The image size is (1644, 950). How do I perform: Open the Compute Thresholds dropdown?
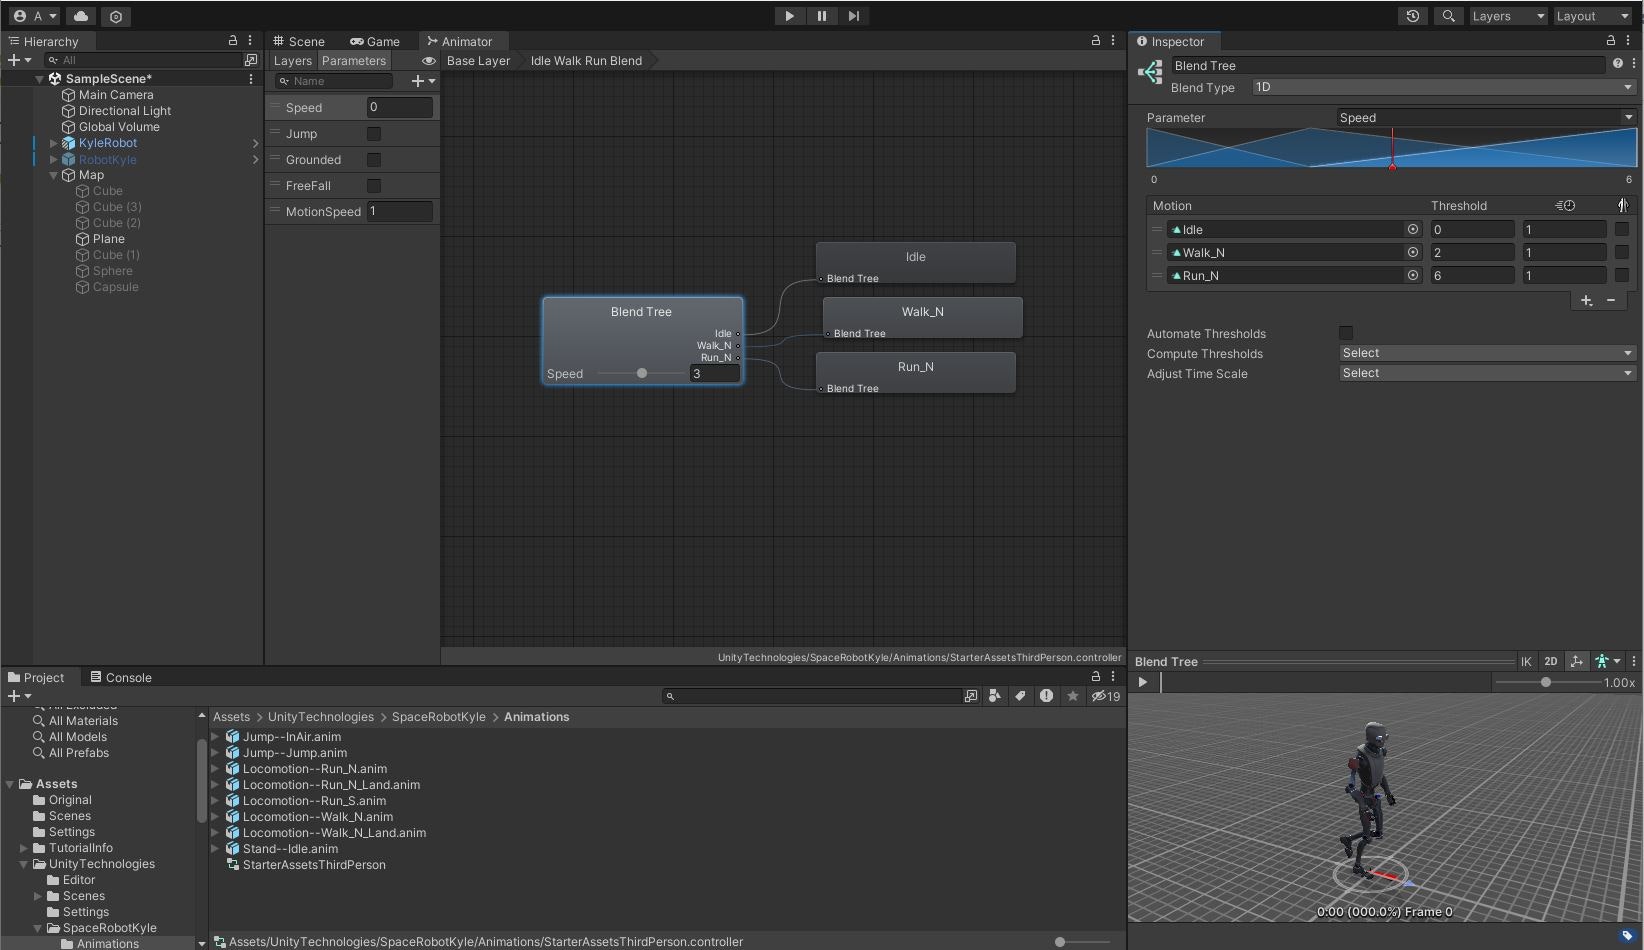[x=1486, y=353]
